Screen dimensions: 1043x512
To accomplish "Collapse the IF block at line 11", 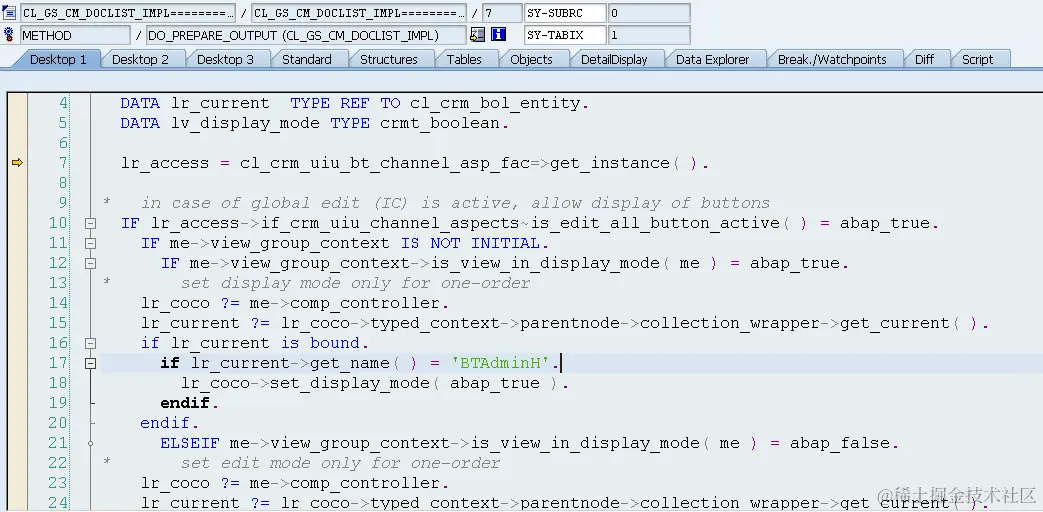I will (x=90, y=243).
